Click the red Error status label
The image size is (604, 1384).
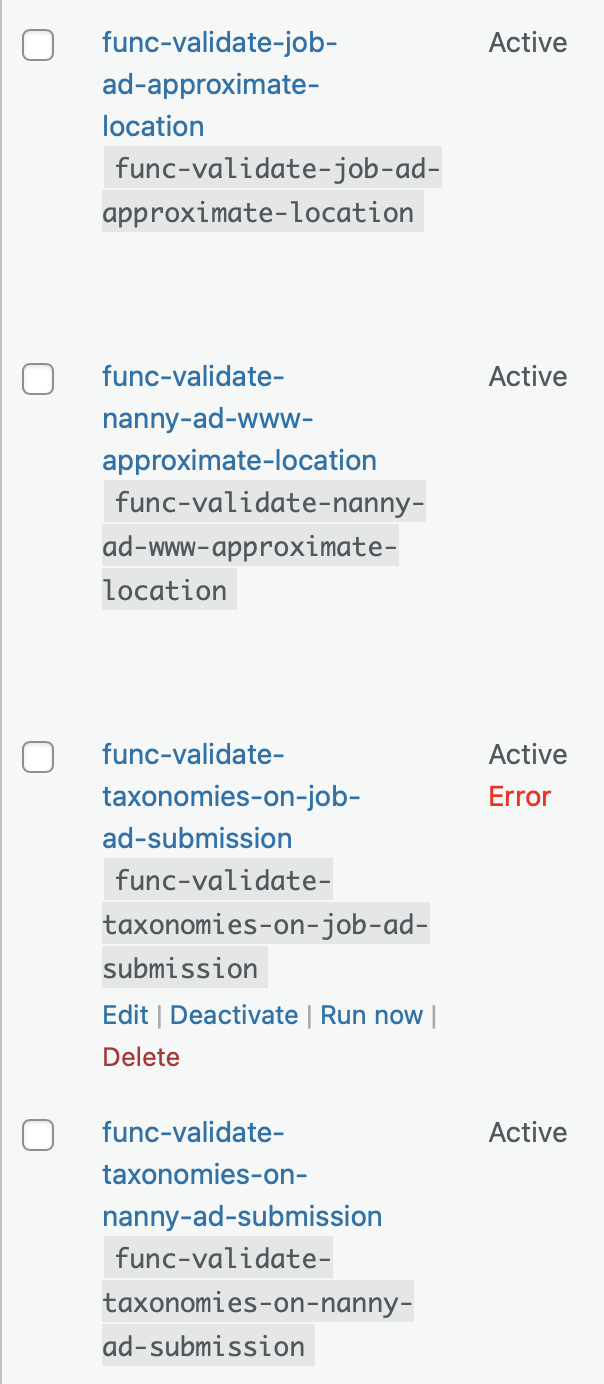pos(520,797)
